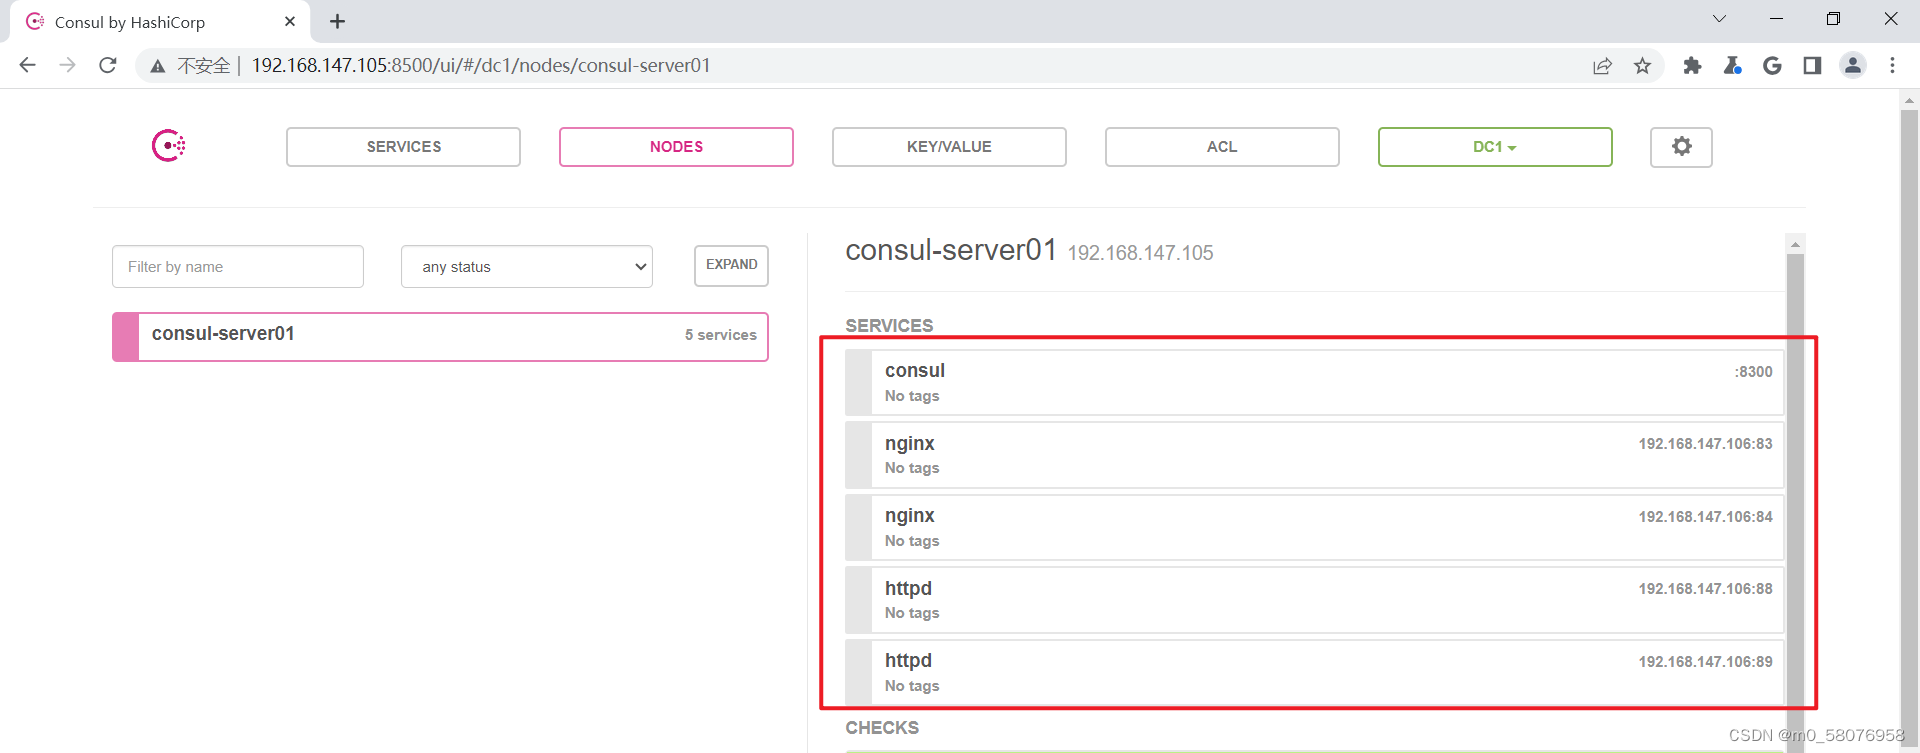Open httpd service at 192.168.147.106:89
This screenshot has height=753, width=1920.
[x=1315, y=672]
